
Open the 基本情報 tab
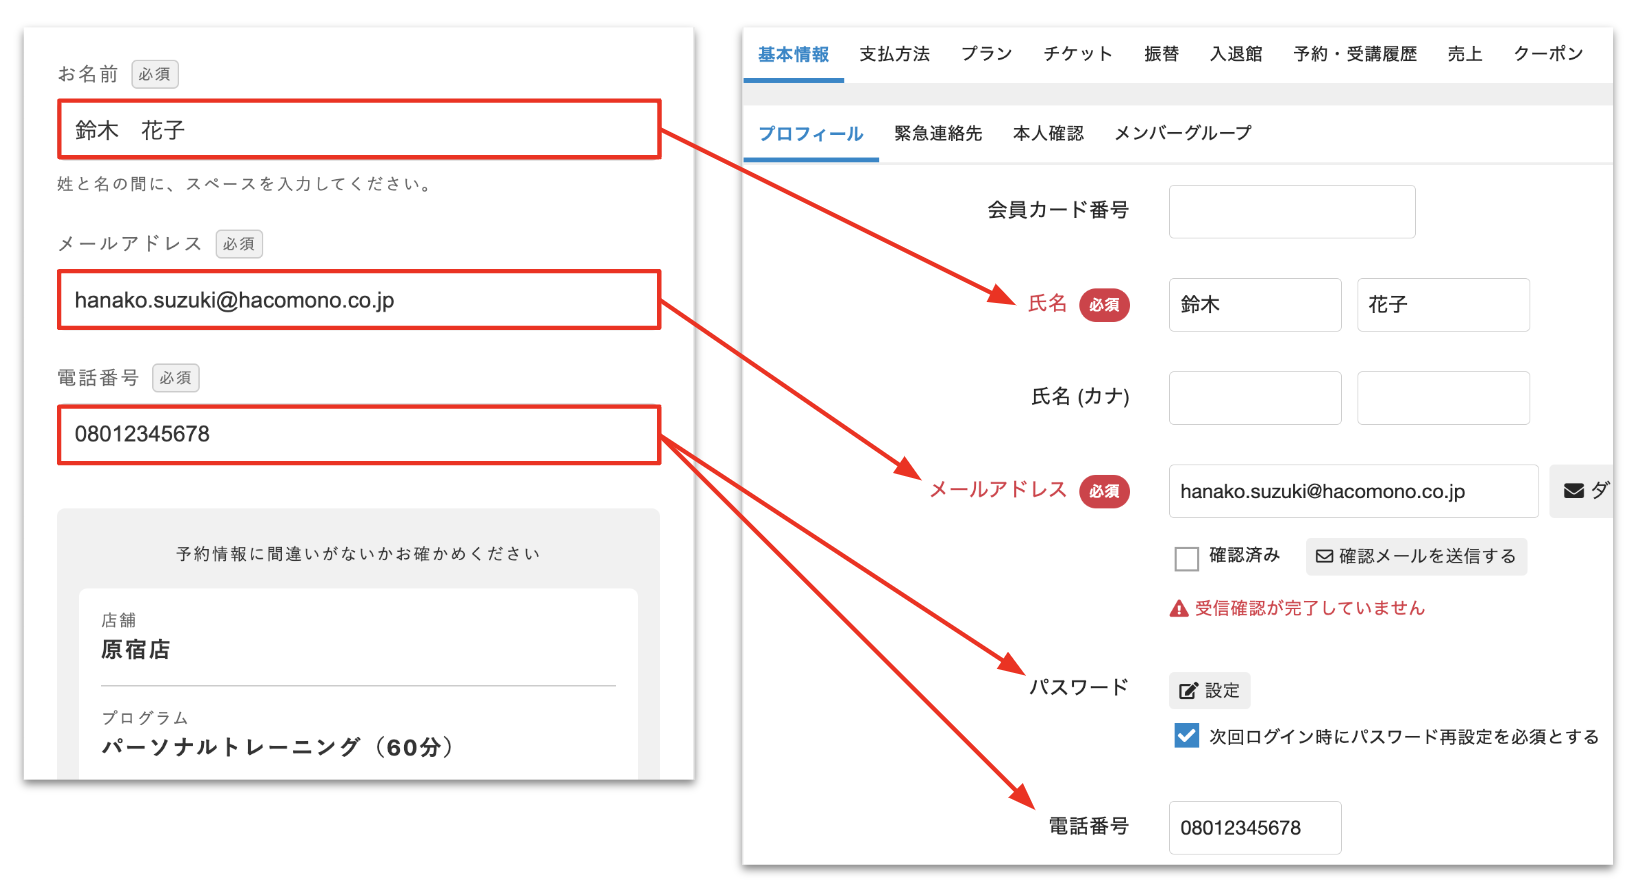coord(793,54)
